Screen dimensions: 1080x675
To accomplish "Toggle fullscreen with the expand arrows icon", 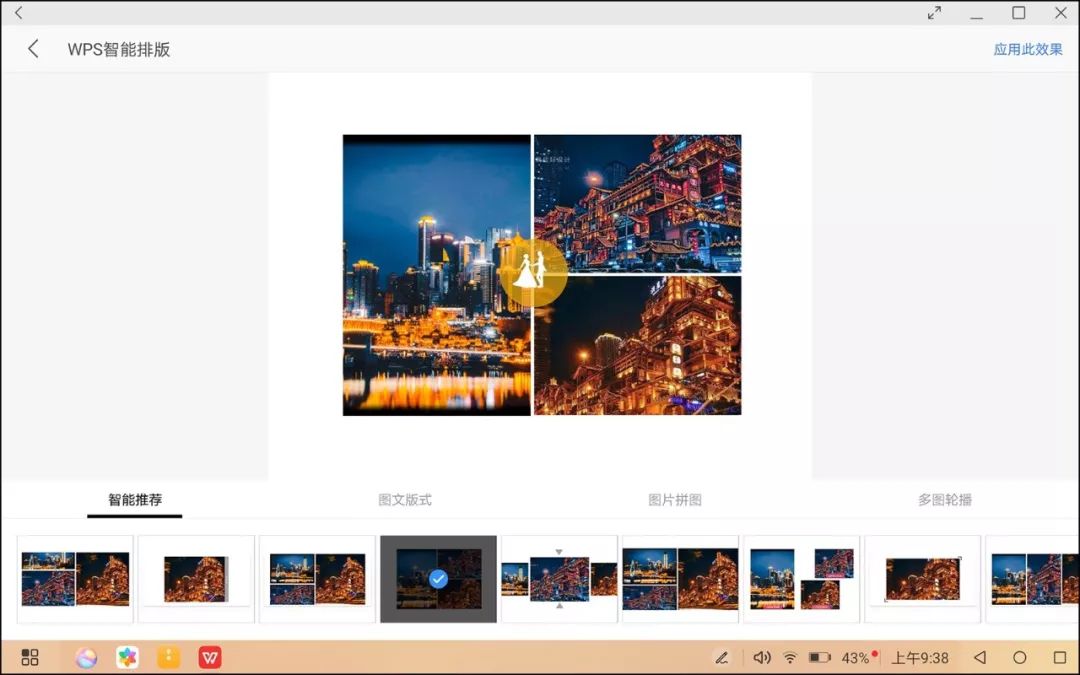I will click(x=934, y=12).
